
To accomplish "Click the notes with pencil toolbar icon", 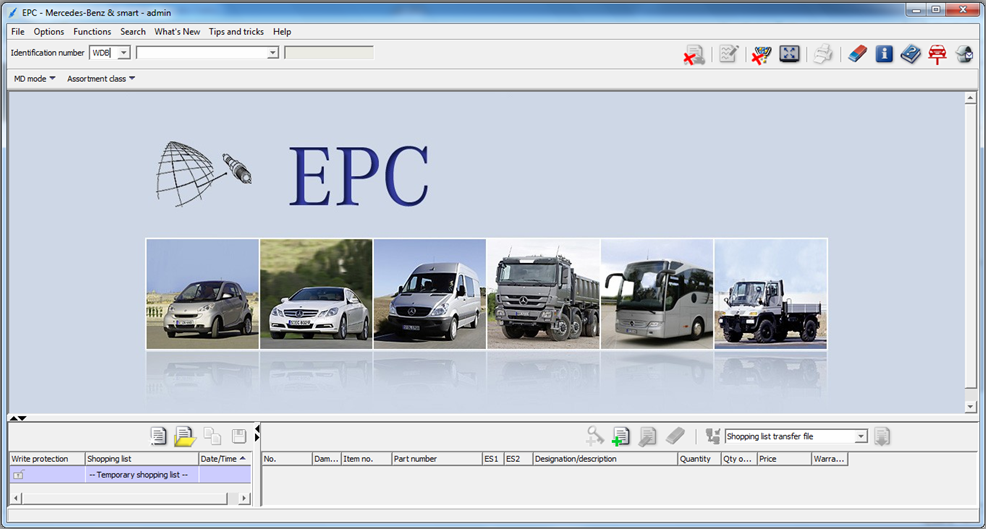I will [x=728, y=54].
